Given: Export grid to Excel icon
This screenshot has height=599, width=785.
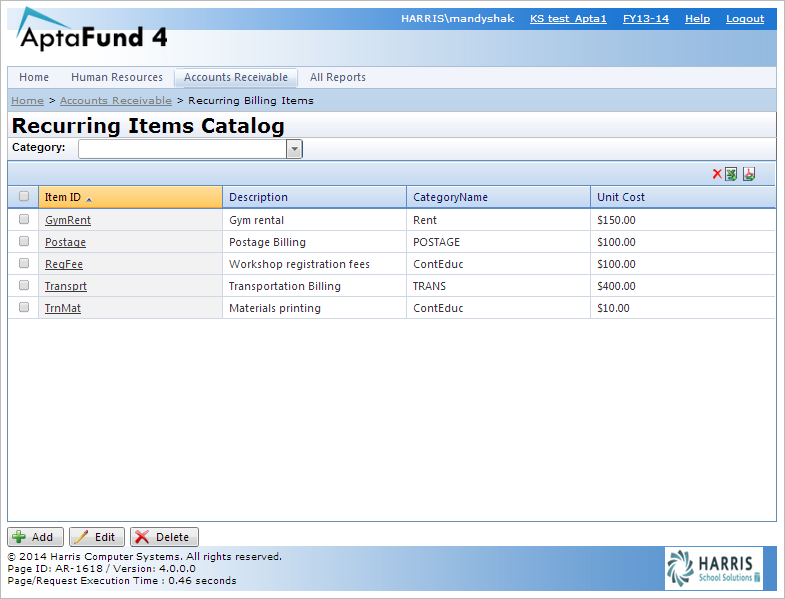Looking at the screenshot, I should (731, 174).
